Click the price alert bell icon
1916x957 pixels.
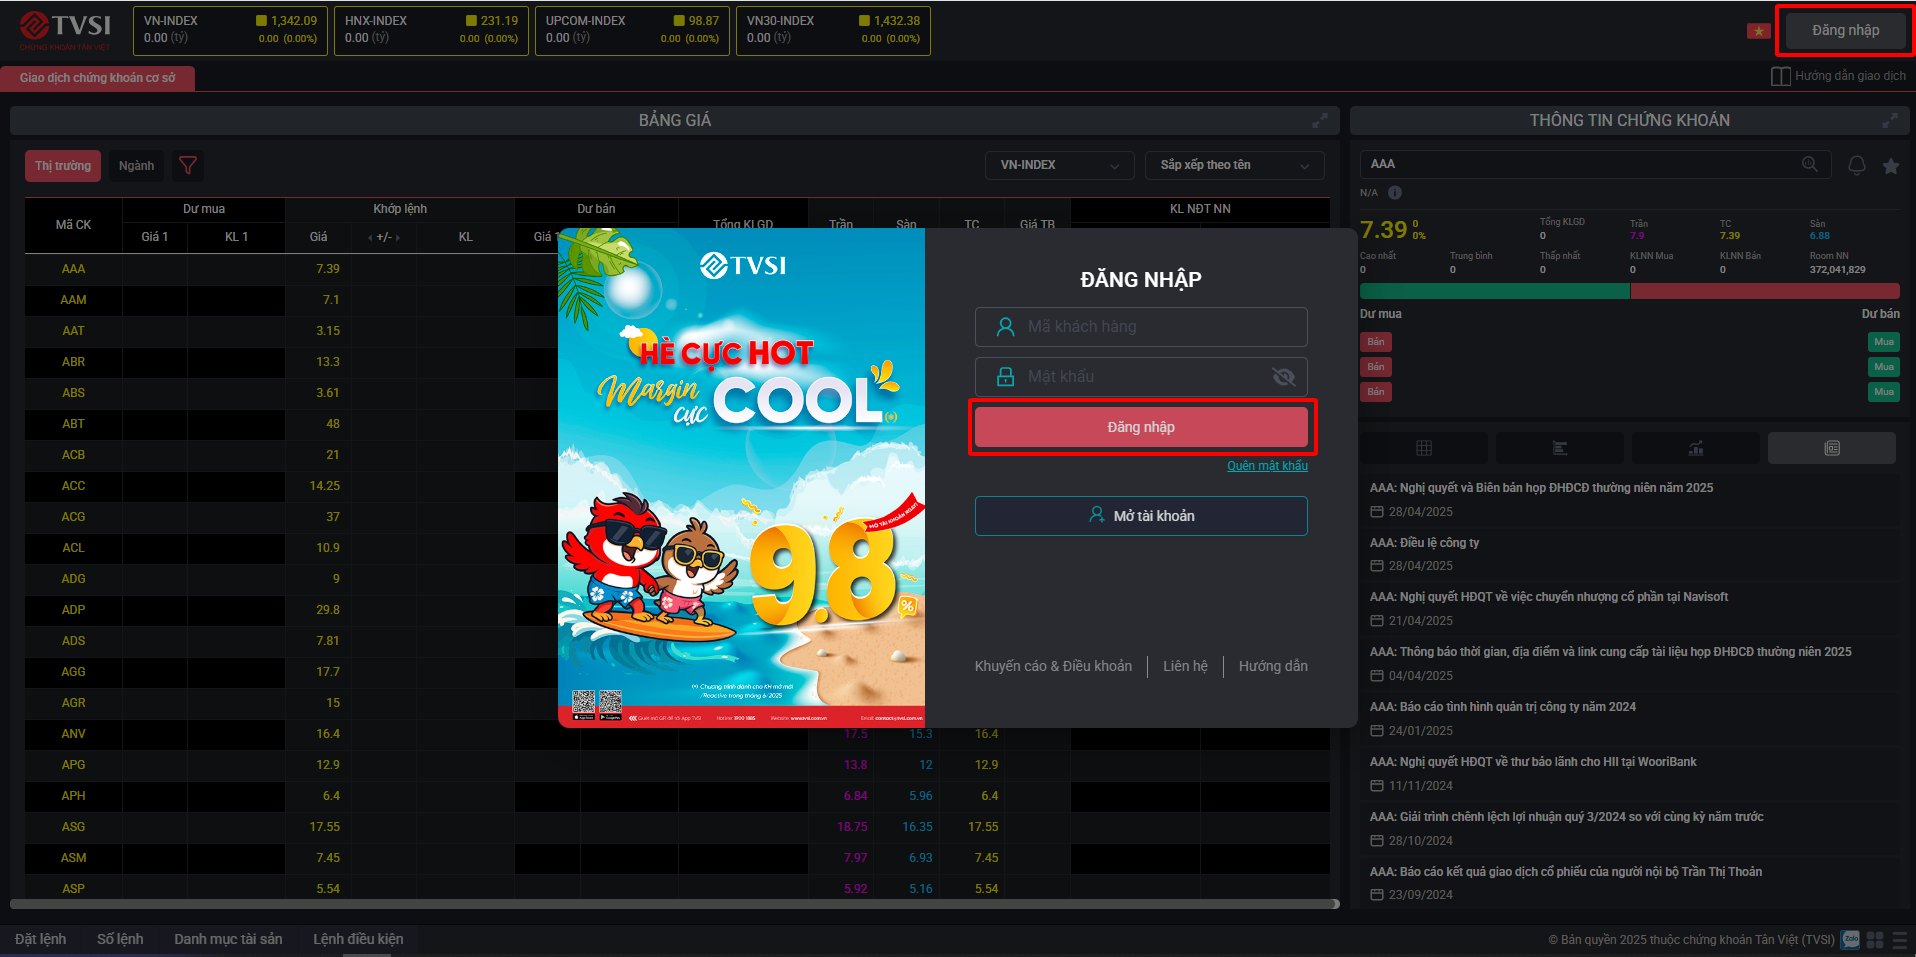click(x=1856, y=165)
